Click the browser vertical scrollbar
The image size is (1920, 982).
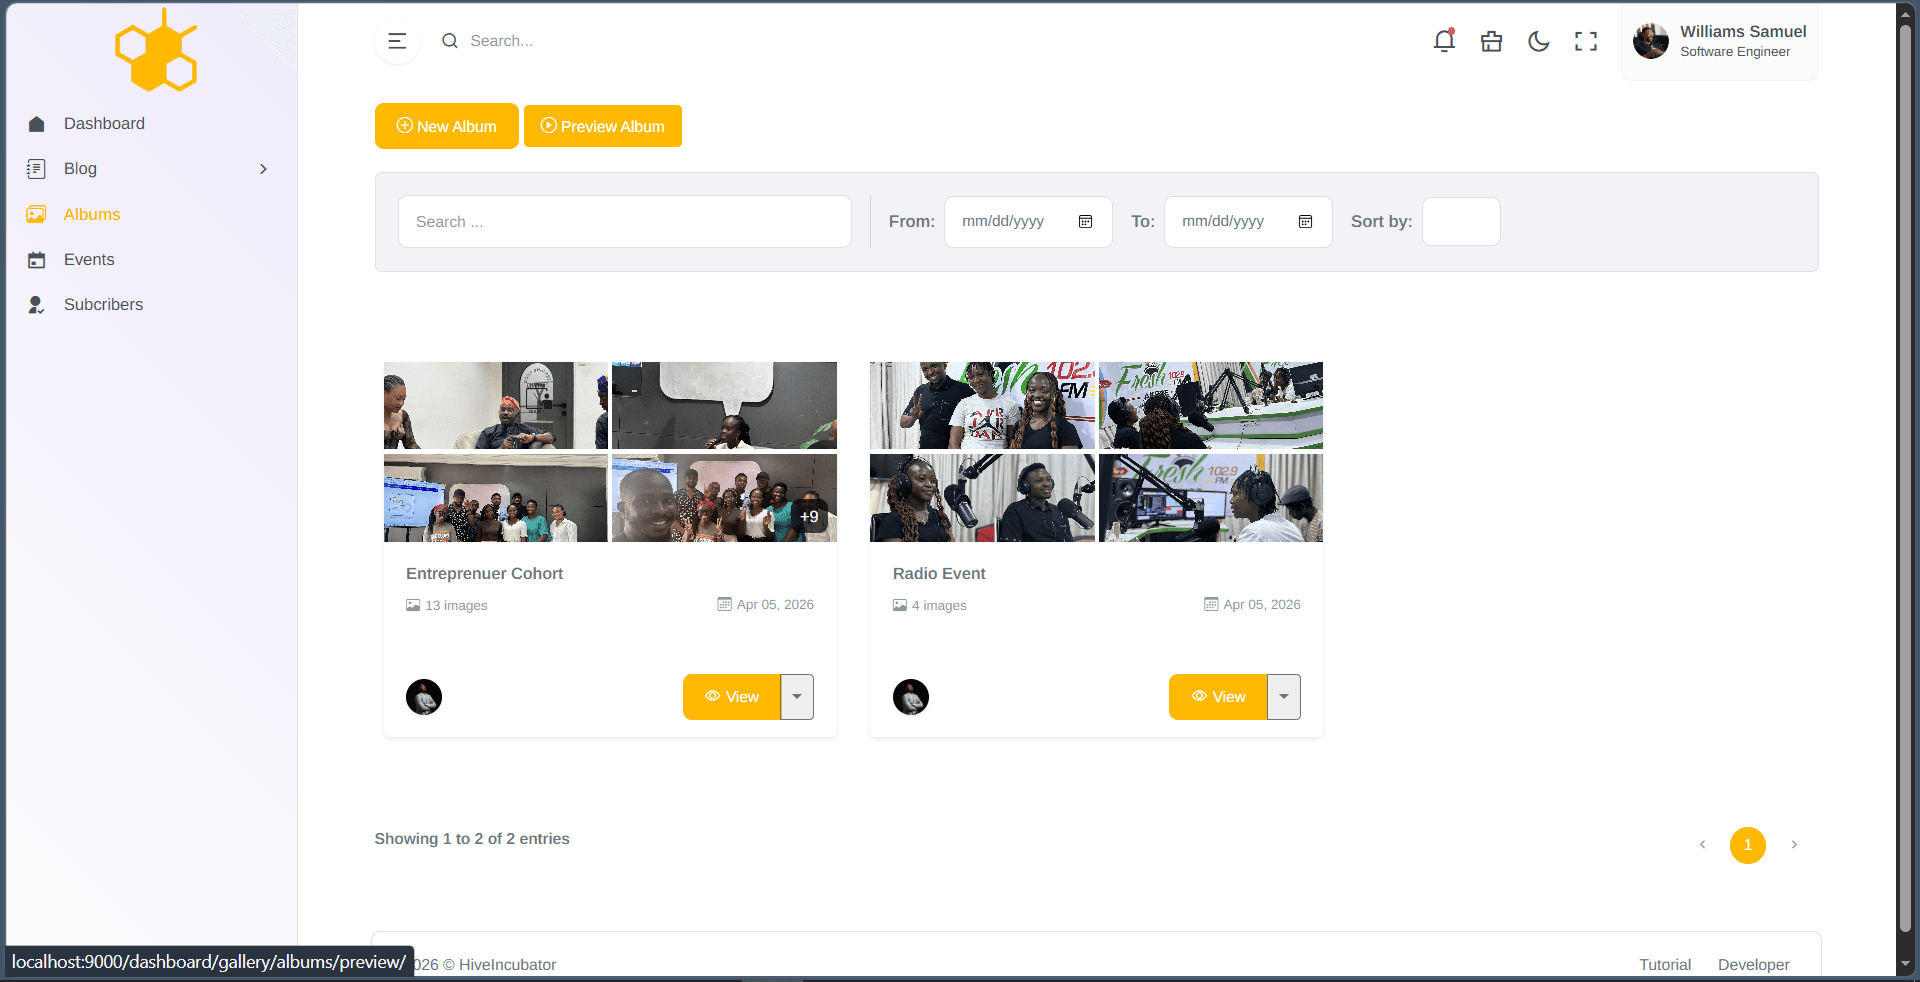click(1906, 480)
